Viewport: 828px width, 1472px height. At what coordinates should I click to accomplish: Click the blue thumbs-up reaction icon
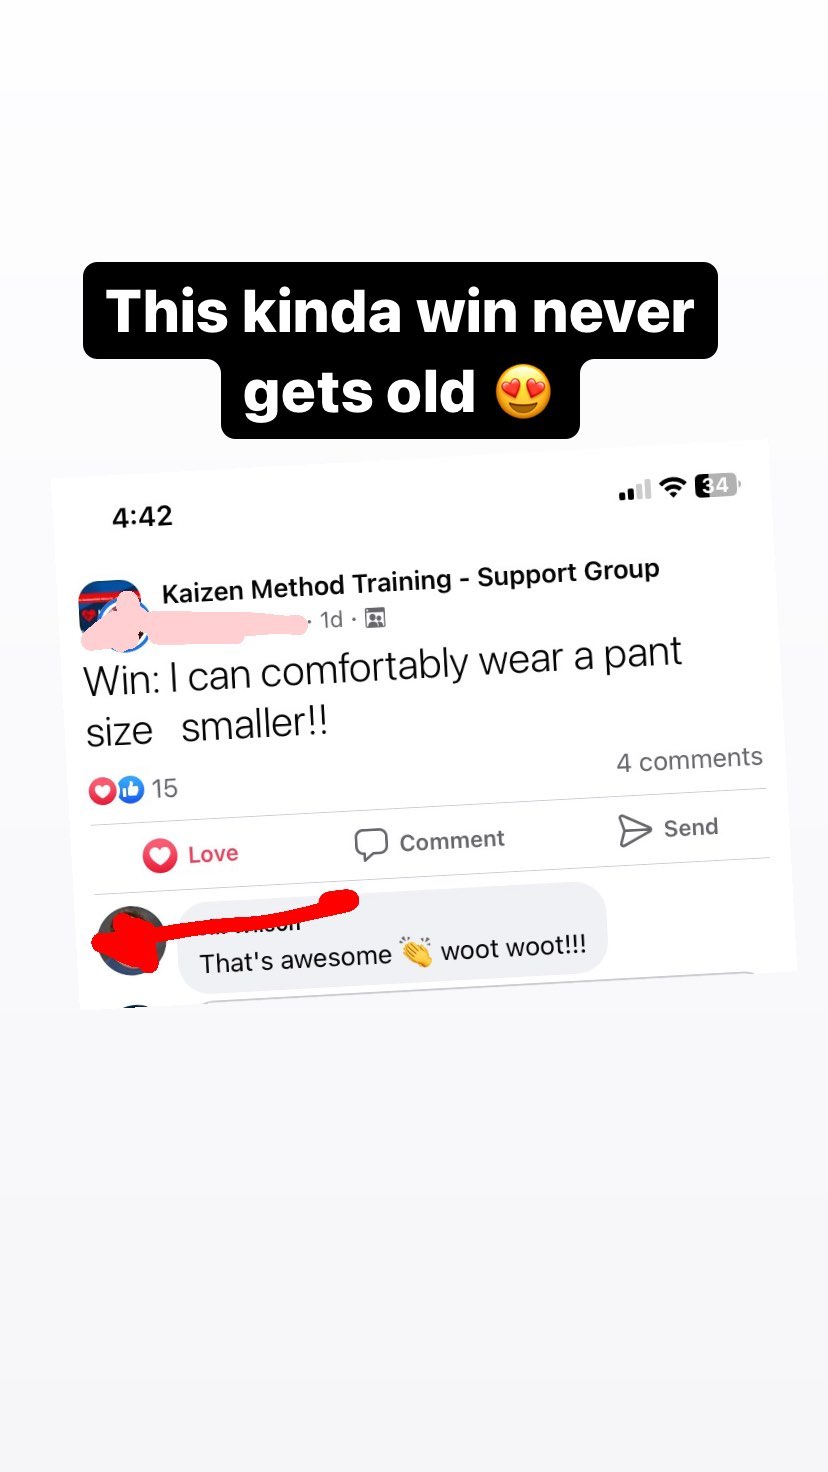tap(131, 789)
